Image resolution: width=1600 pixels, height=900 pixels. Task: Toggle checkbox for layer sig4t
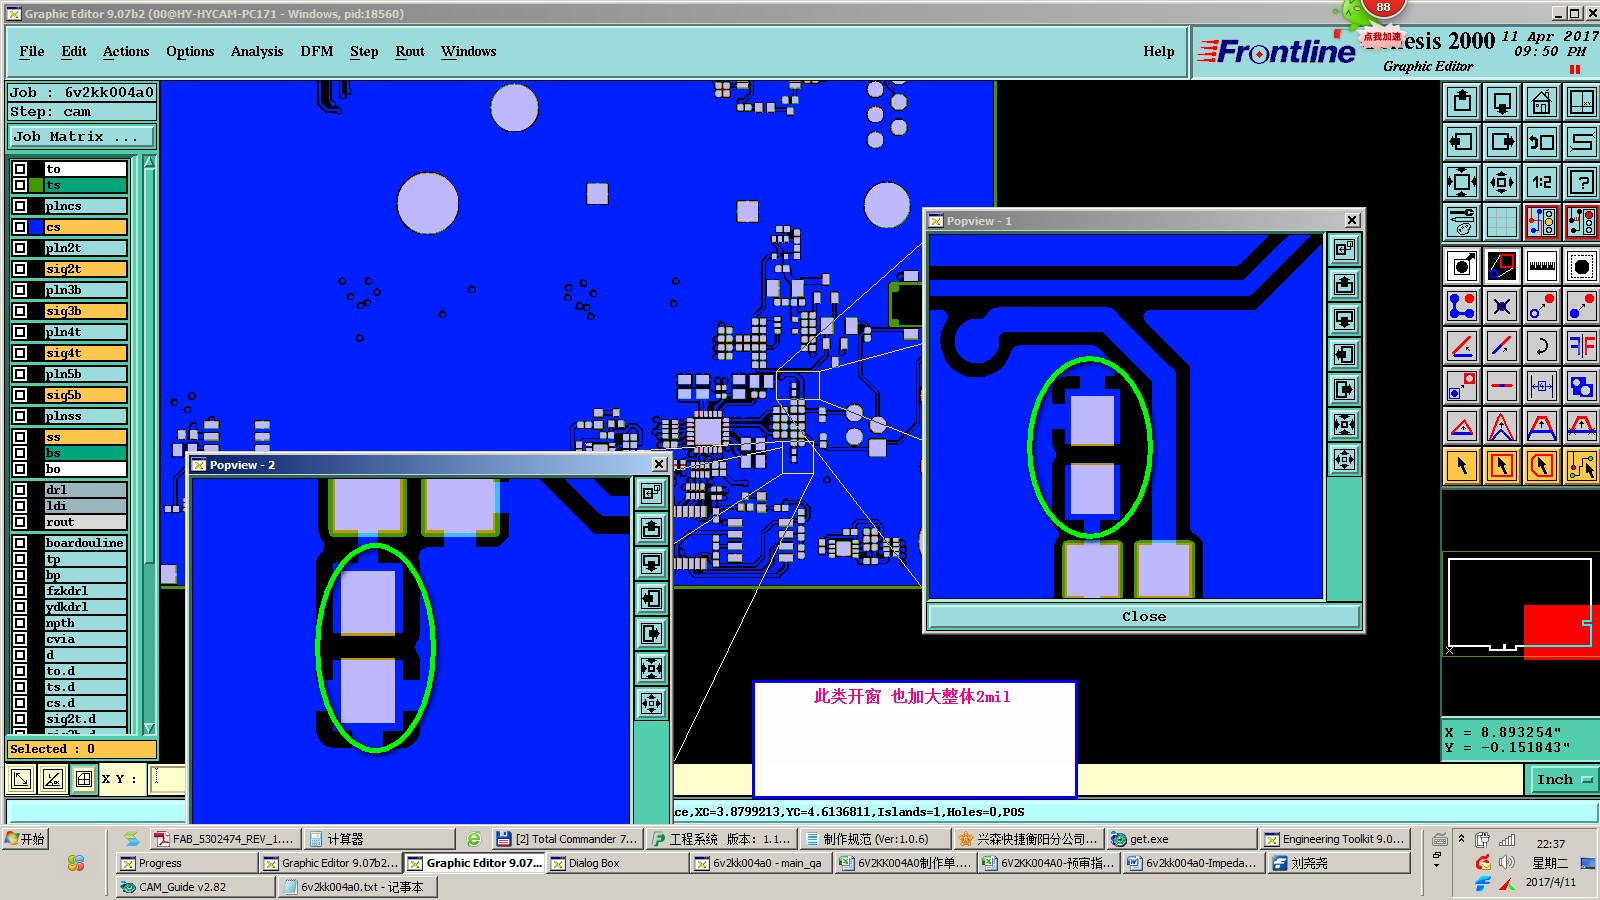pyautogui.click(x=20, y=353)
